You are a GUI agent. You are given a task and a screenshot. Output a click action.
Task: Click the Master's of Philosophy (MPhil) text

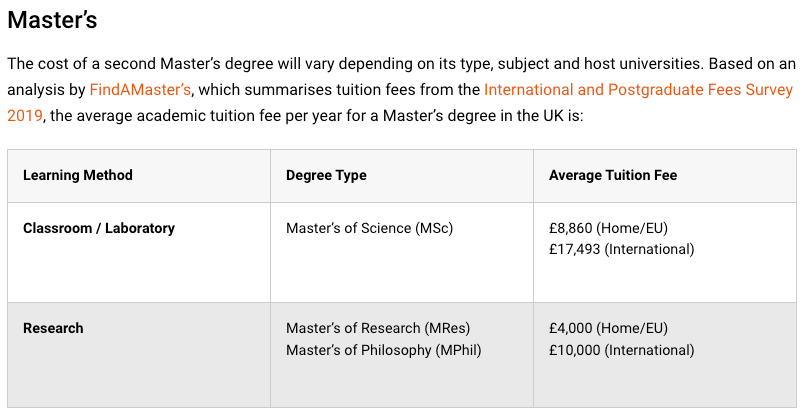384,350
